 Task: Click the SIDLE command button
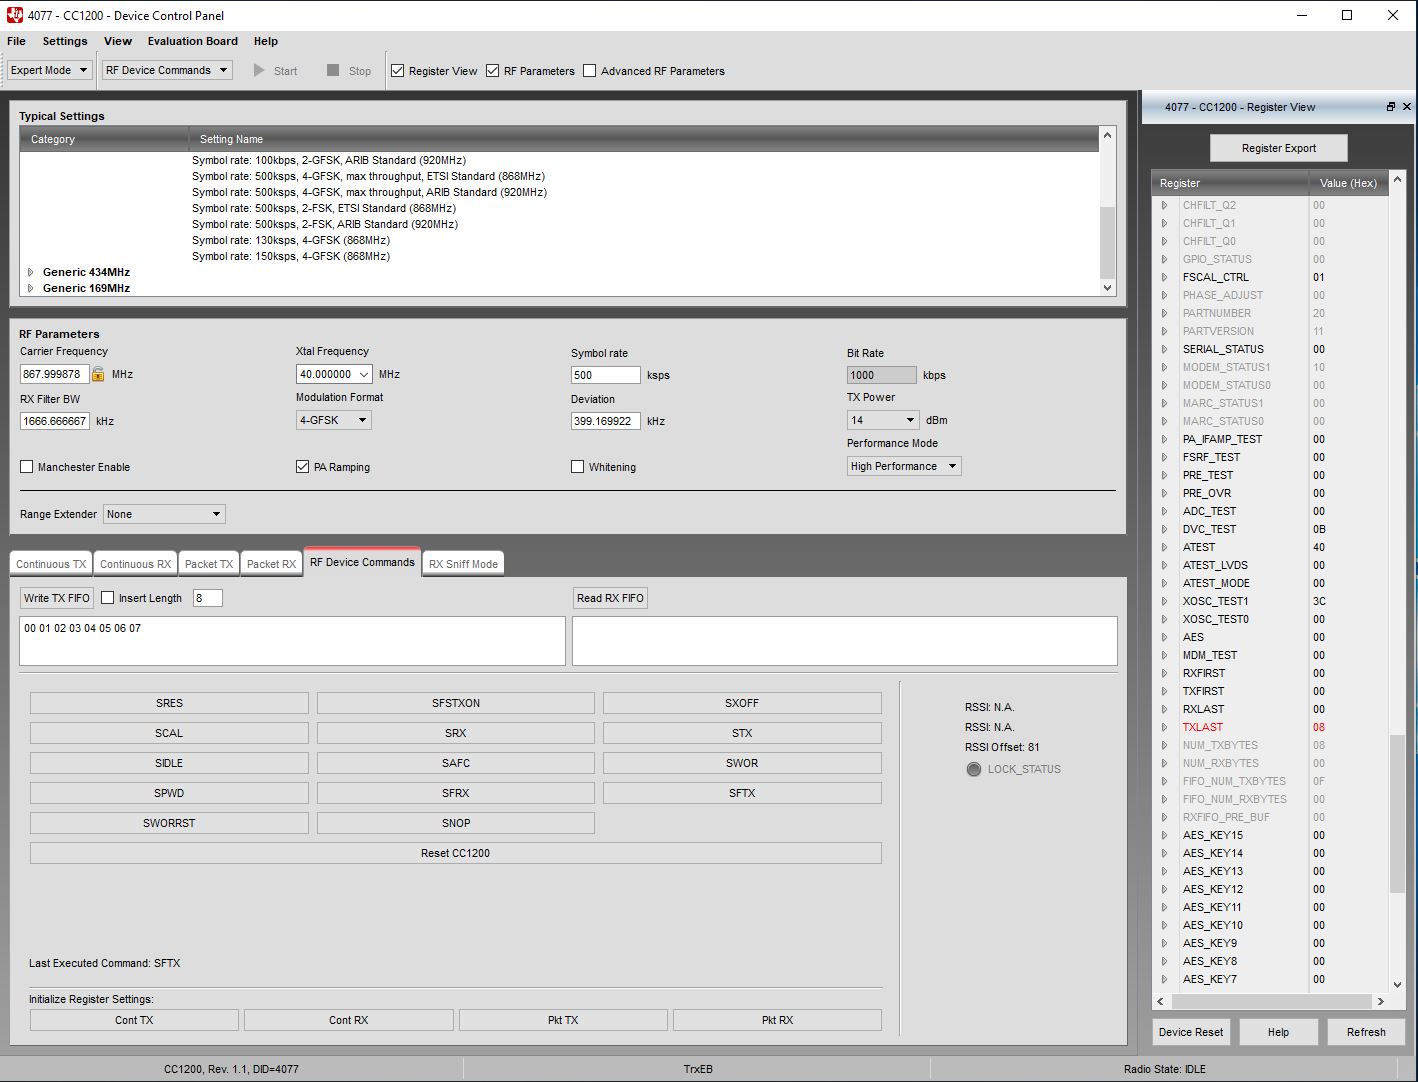click(x=169, y=763)
